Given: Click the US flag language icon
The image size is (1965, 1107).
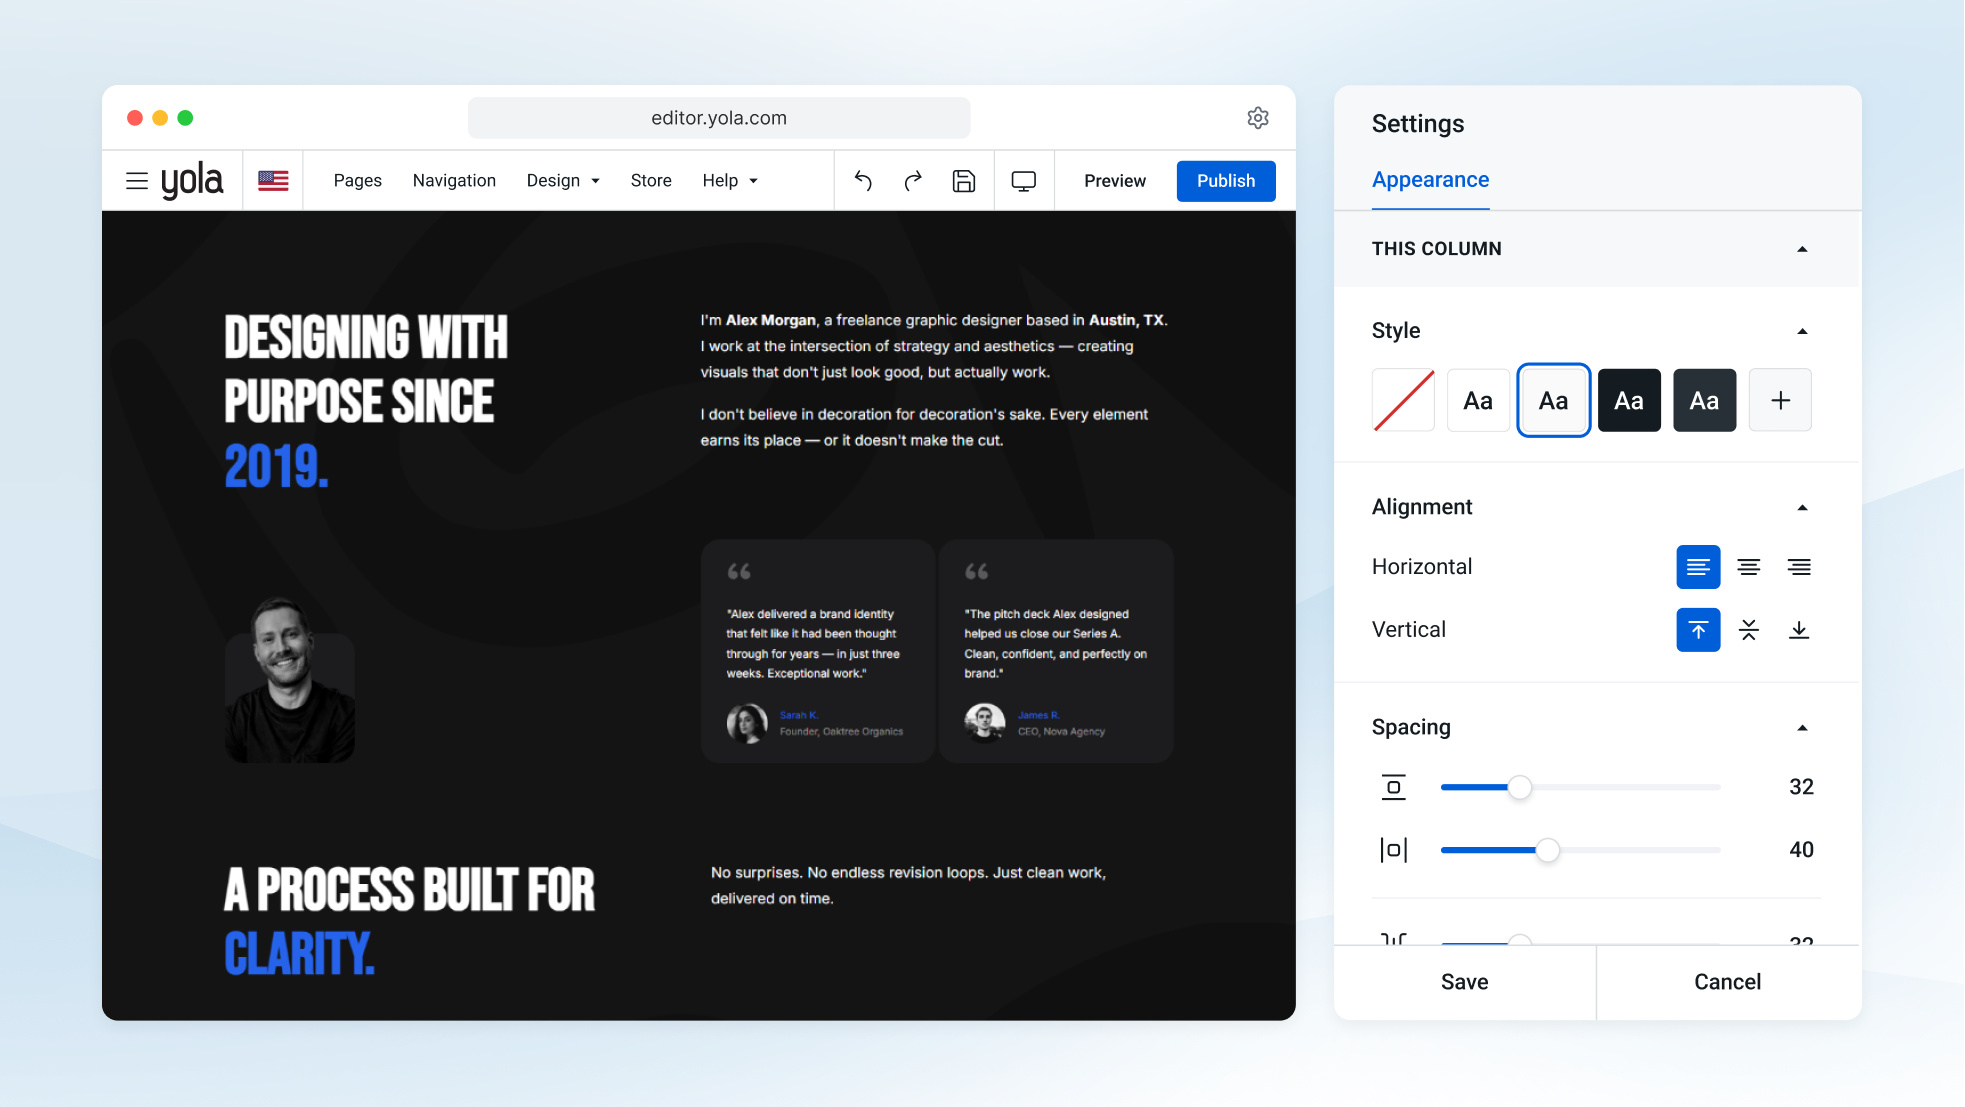Looking at the screenshot, I should (x=273, y=181).
